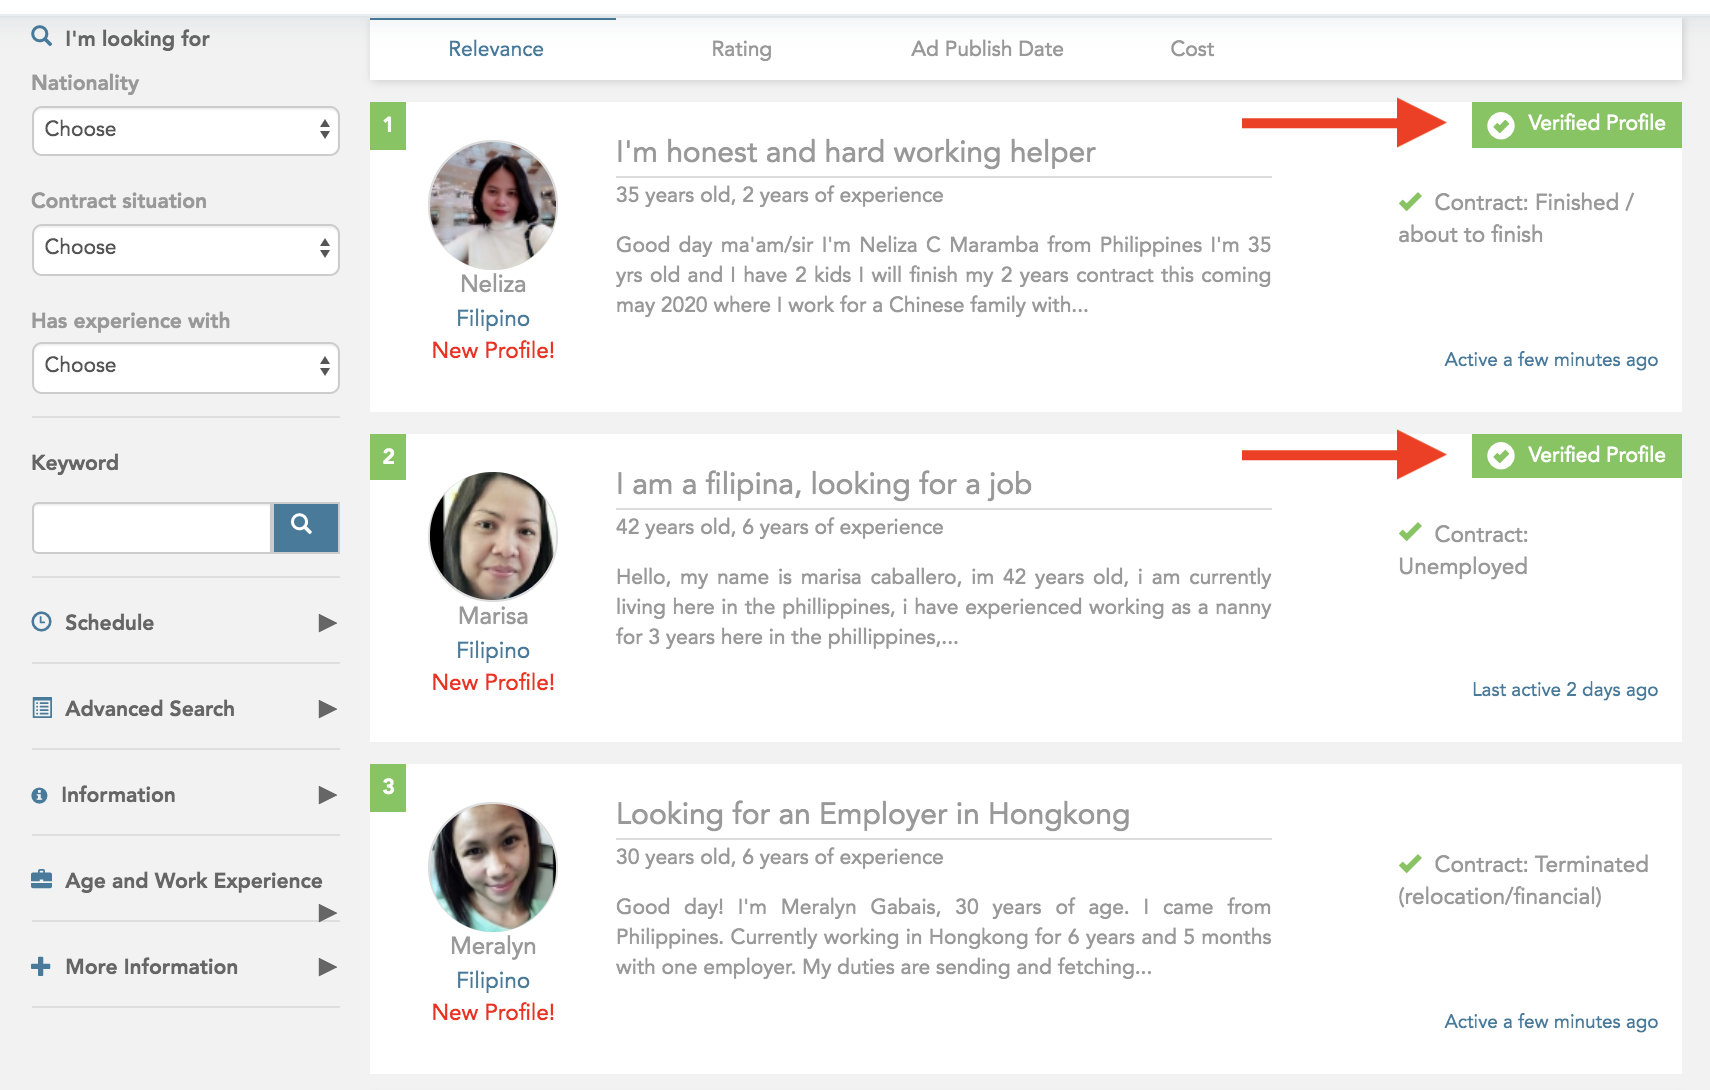This screenshot has height=1090, width=1710.
Task: Click the keyword search magnifier button
Action: tap(305, 527)
